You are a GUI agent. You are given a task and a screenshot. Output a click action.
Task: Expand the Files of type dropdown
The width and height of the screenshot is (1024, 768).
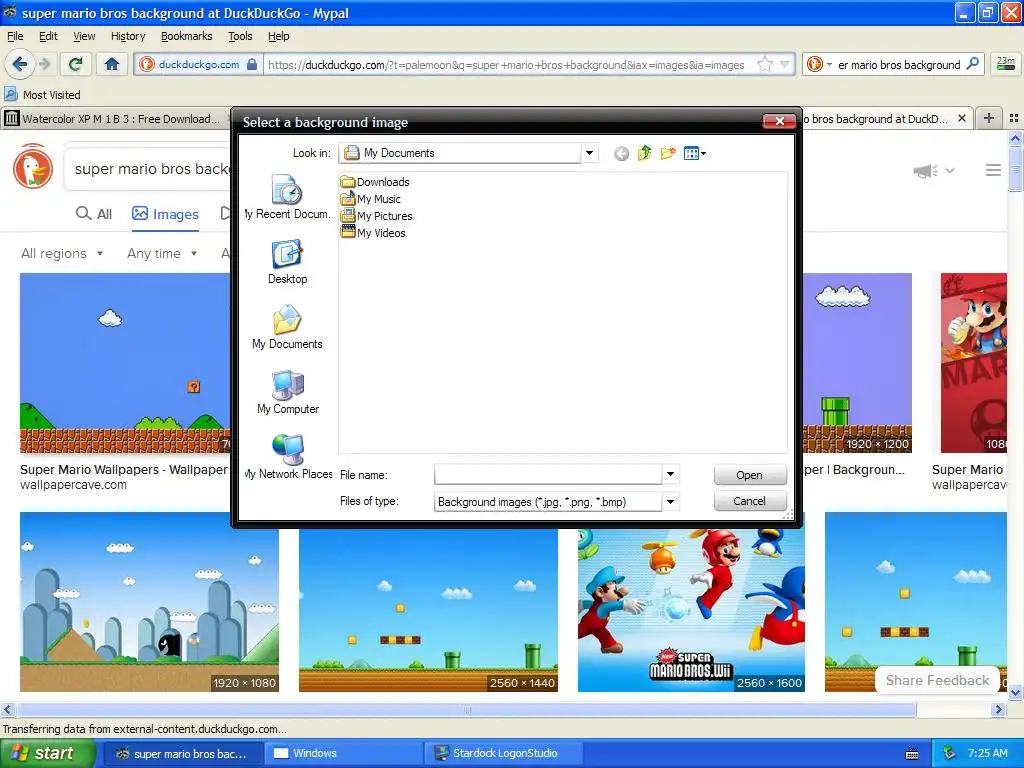[x=670, y=502]
